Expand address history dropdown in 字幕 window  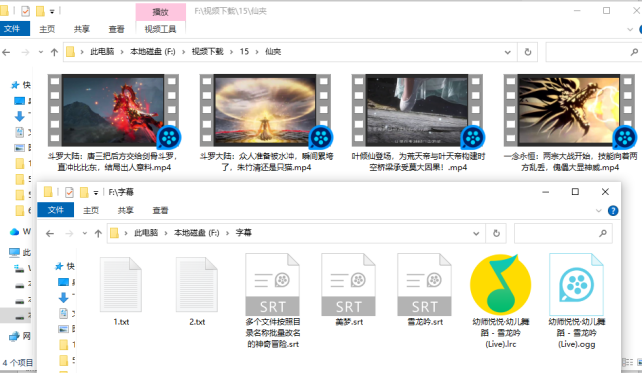pyautogui.click(x=476, y=233)
